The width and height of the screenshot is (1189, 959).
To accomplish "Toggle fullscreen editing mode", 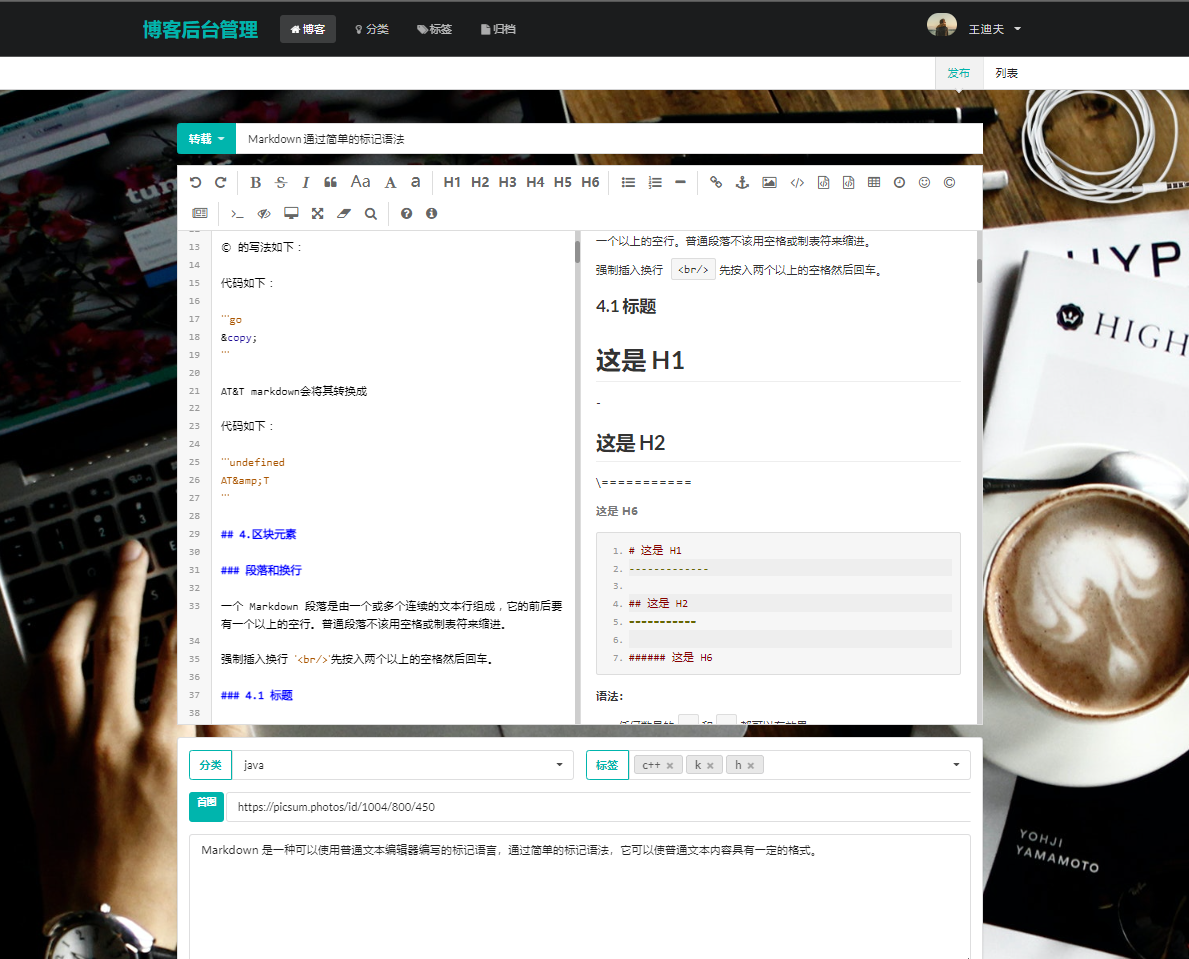I will [x=317, y=213].
